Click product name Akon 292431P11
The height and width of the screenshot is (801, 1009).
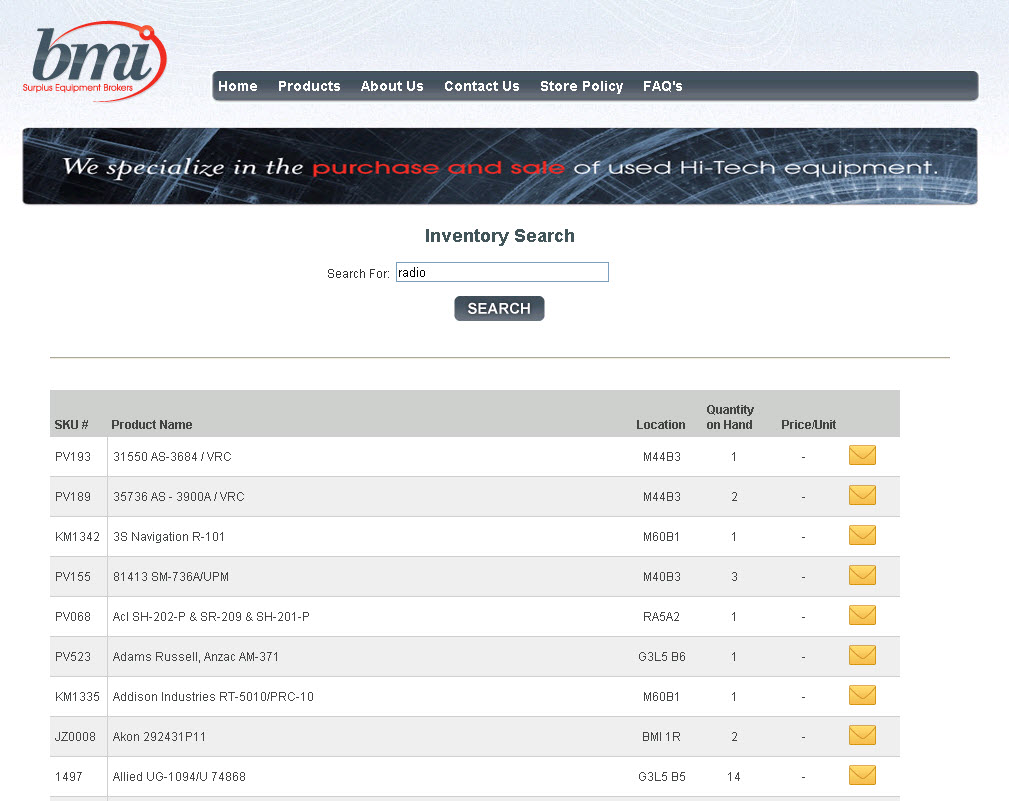pos(159,737)
